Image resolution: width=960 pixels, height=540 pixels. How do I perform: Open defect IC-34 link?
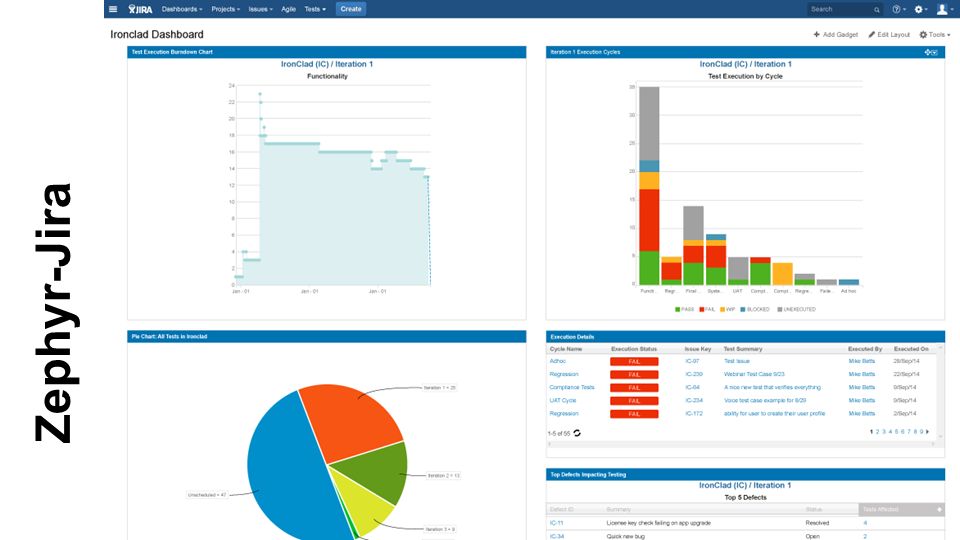coord(557,536)
